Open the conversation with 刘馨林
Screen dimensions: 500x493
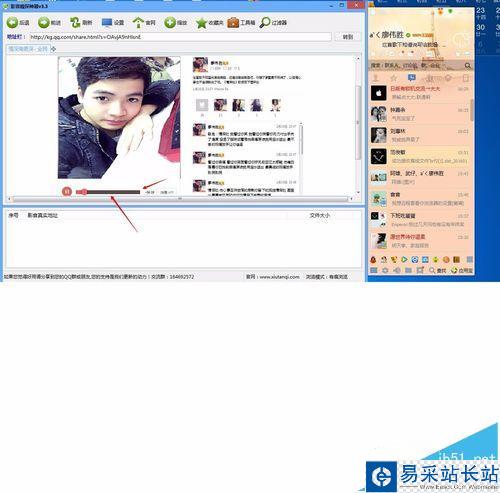[x=420, y=135]
